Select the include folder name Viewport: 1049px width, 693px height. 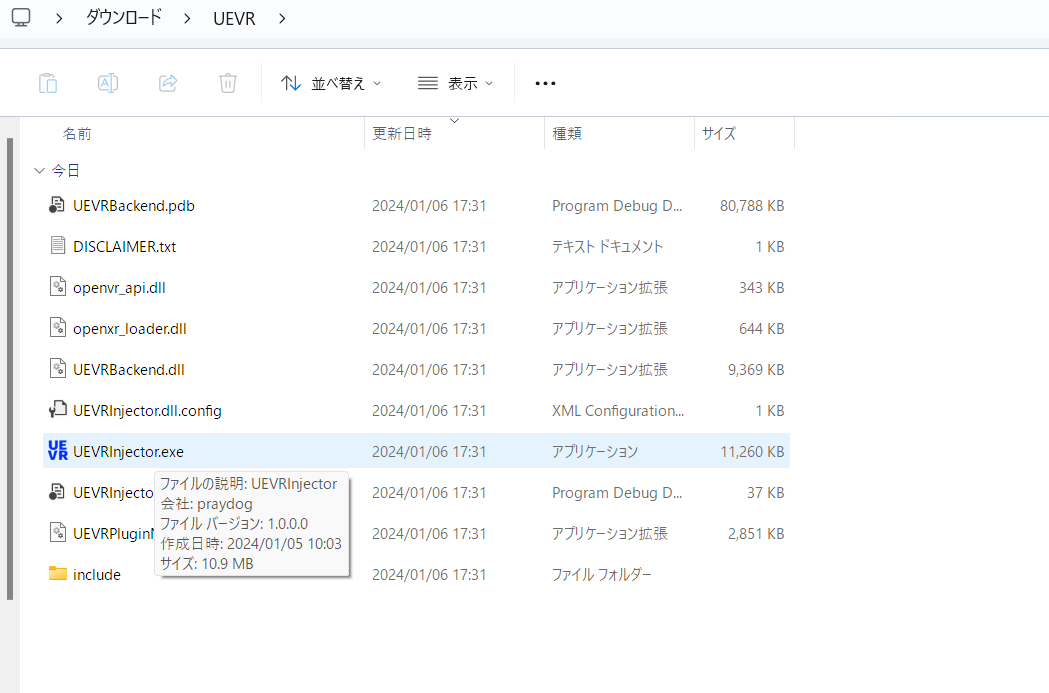click(97, 575)
